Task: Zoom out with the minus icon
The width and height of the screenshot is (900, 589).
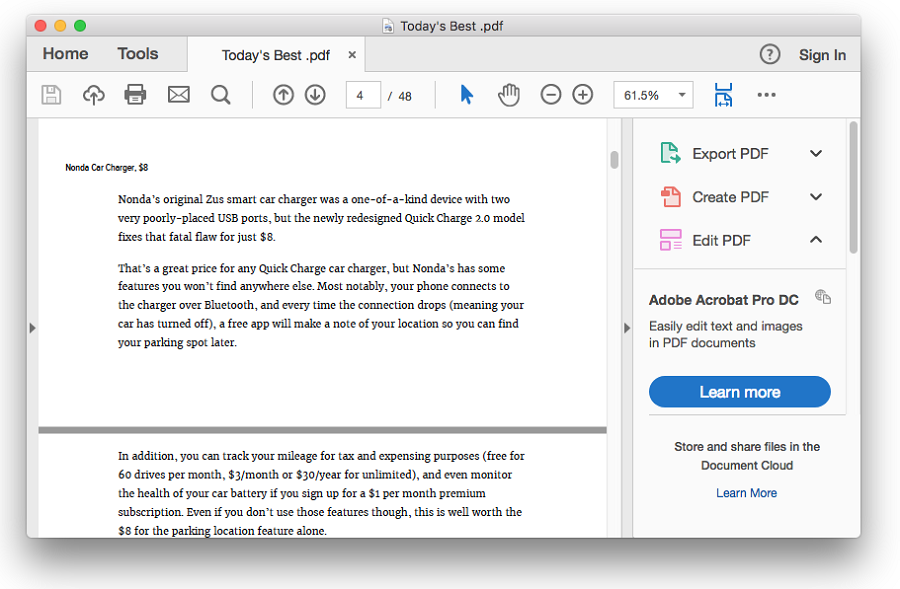Action: (551, 95)
